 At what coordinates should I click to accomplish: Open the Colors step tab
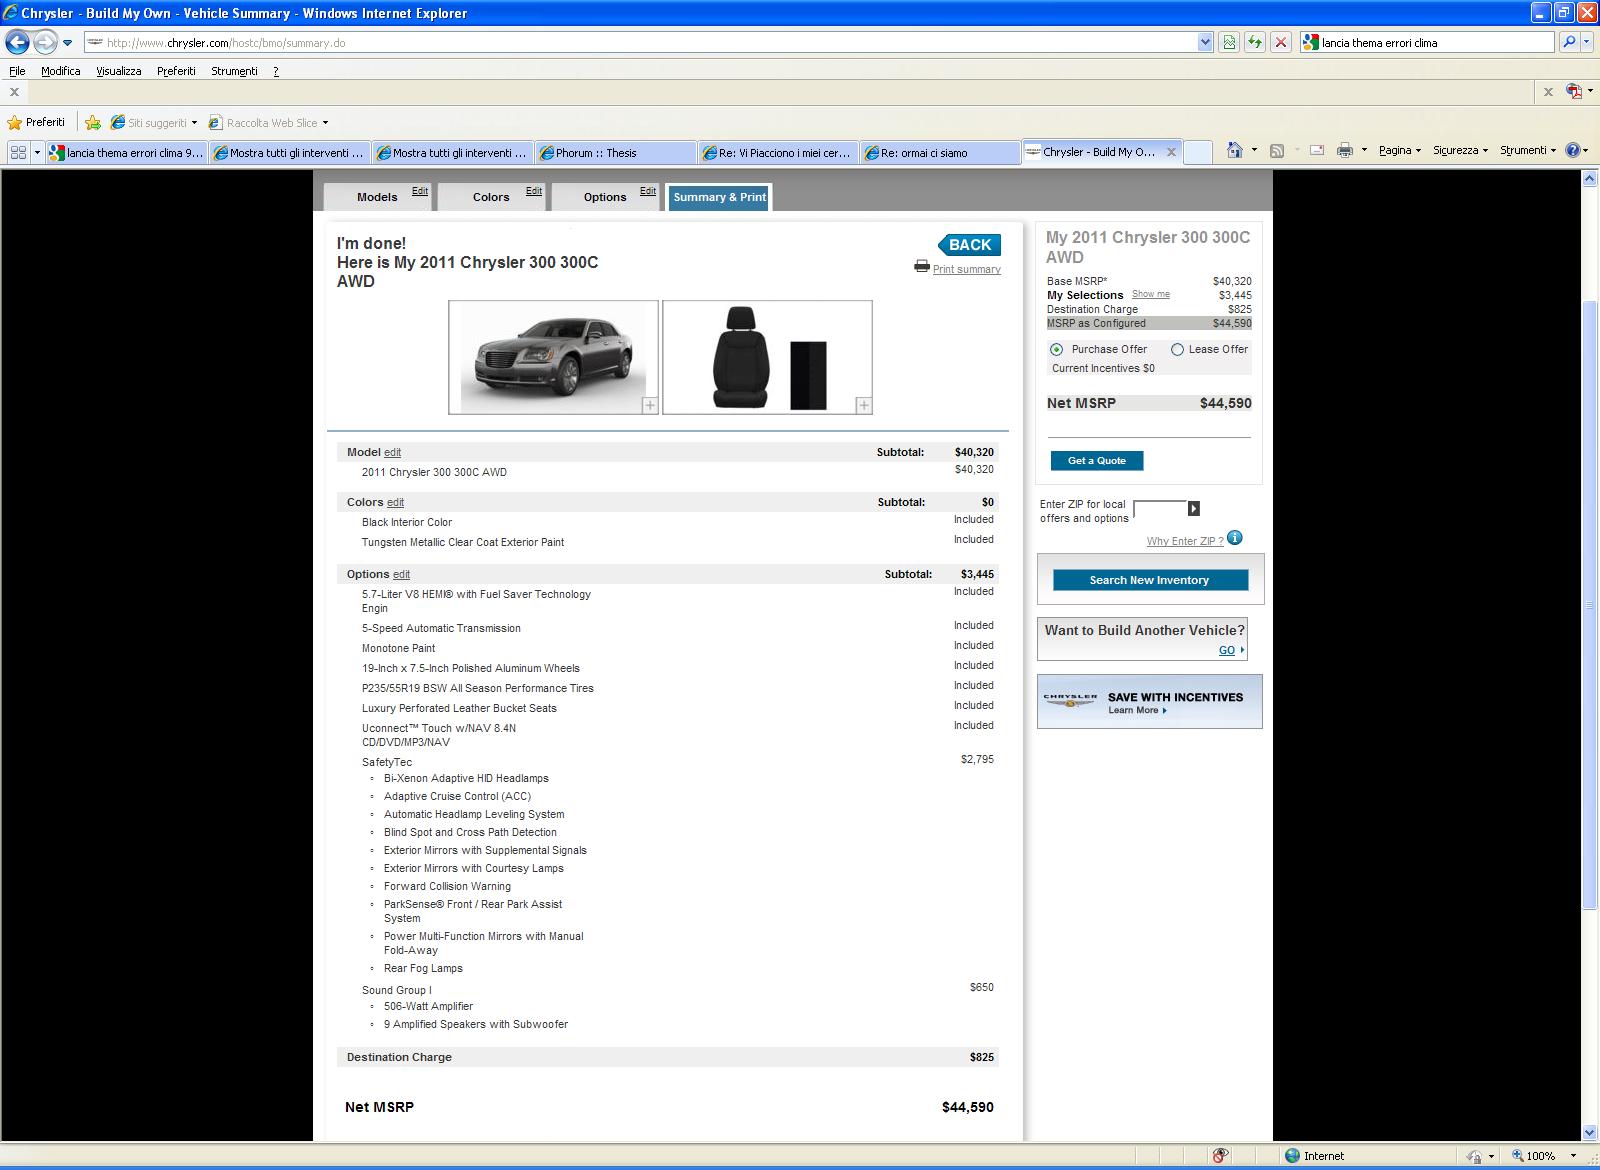[491, 197]
